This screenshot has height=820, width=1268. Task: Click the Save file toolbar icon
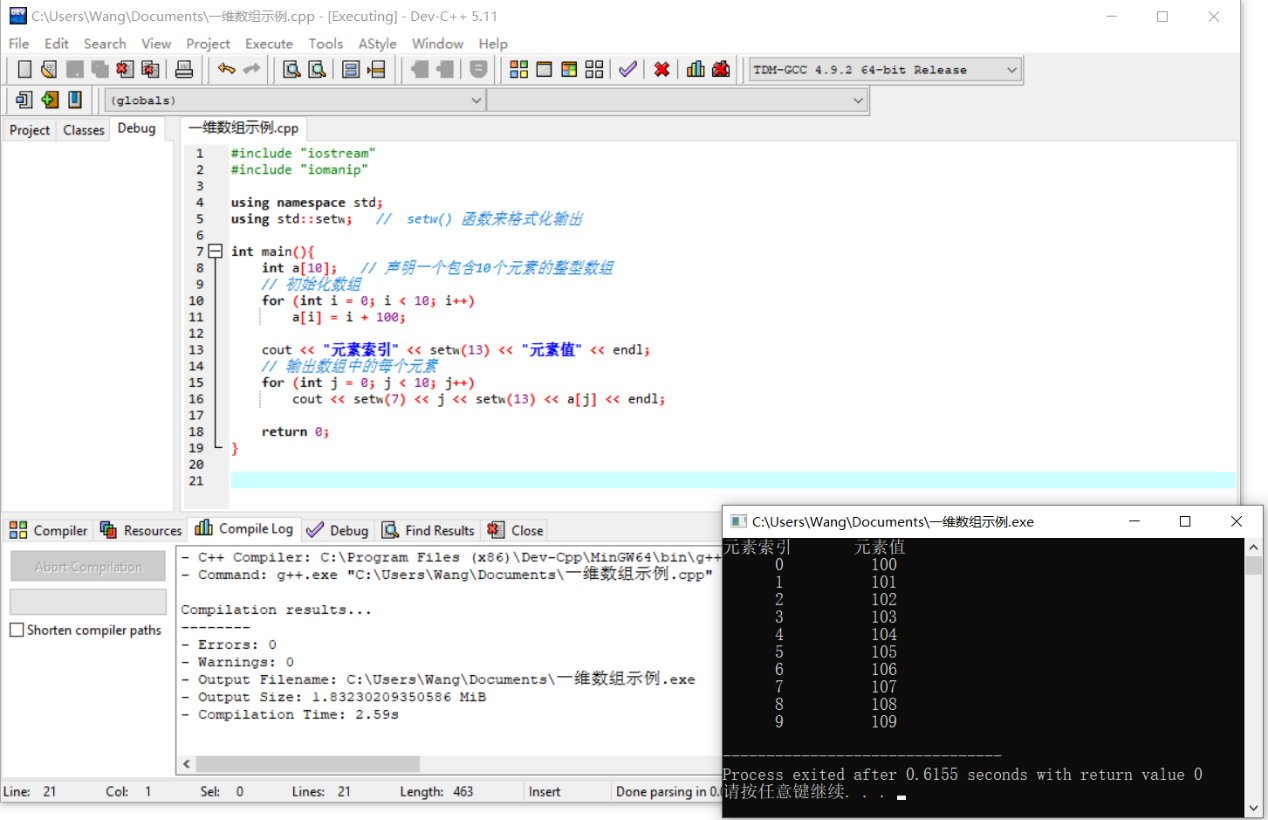click(x=75, y=69)
